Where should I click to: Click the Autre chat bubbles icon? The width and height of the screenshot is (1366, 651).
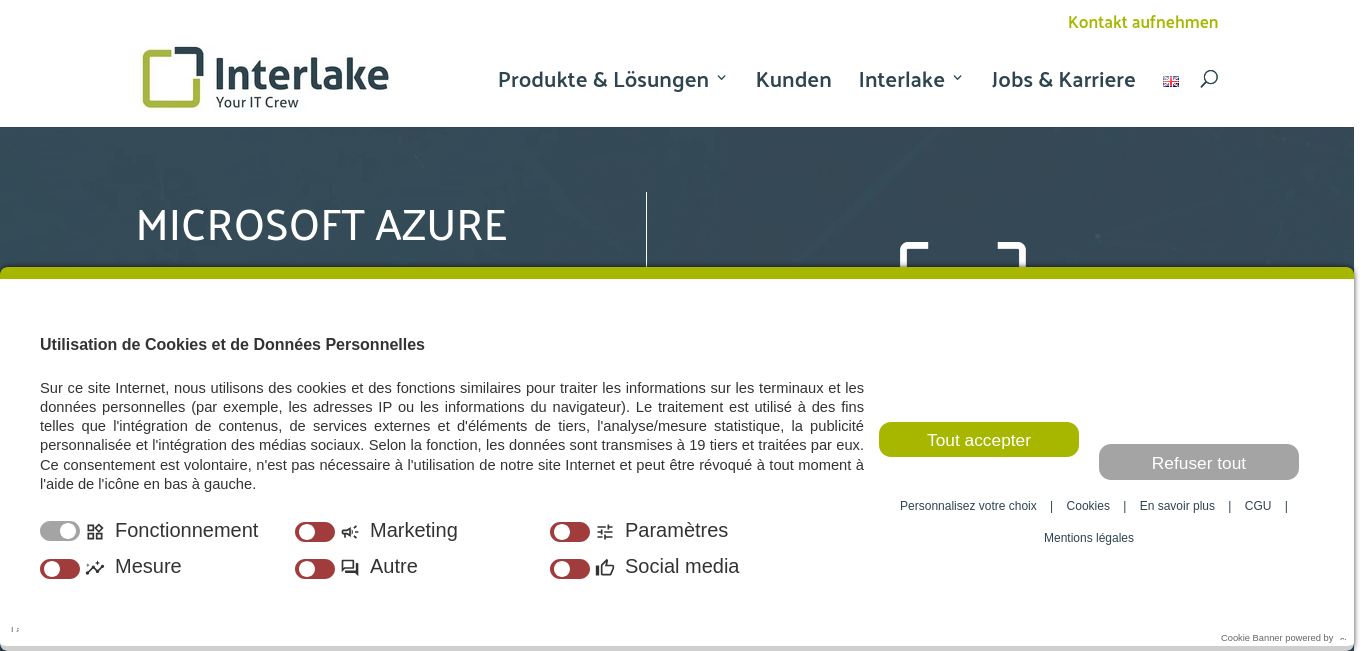click(350, 568)
